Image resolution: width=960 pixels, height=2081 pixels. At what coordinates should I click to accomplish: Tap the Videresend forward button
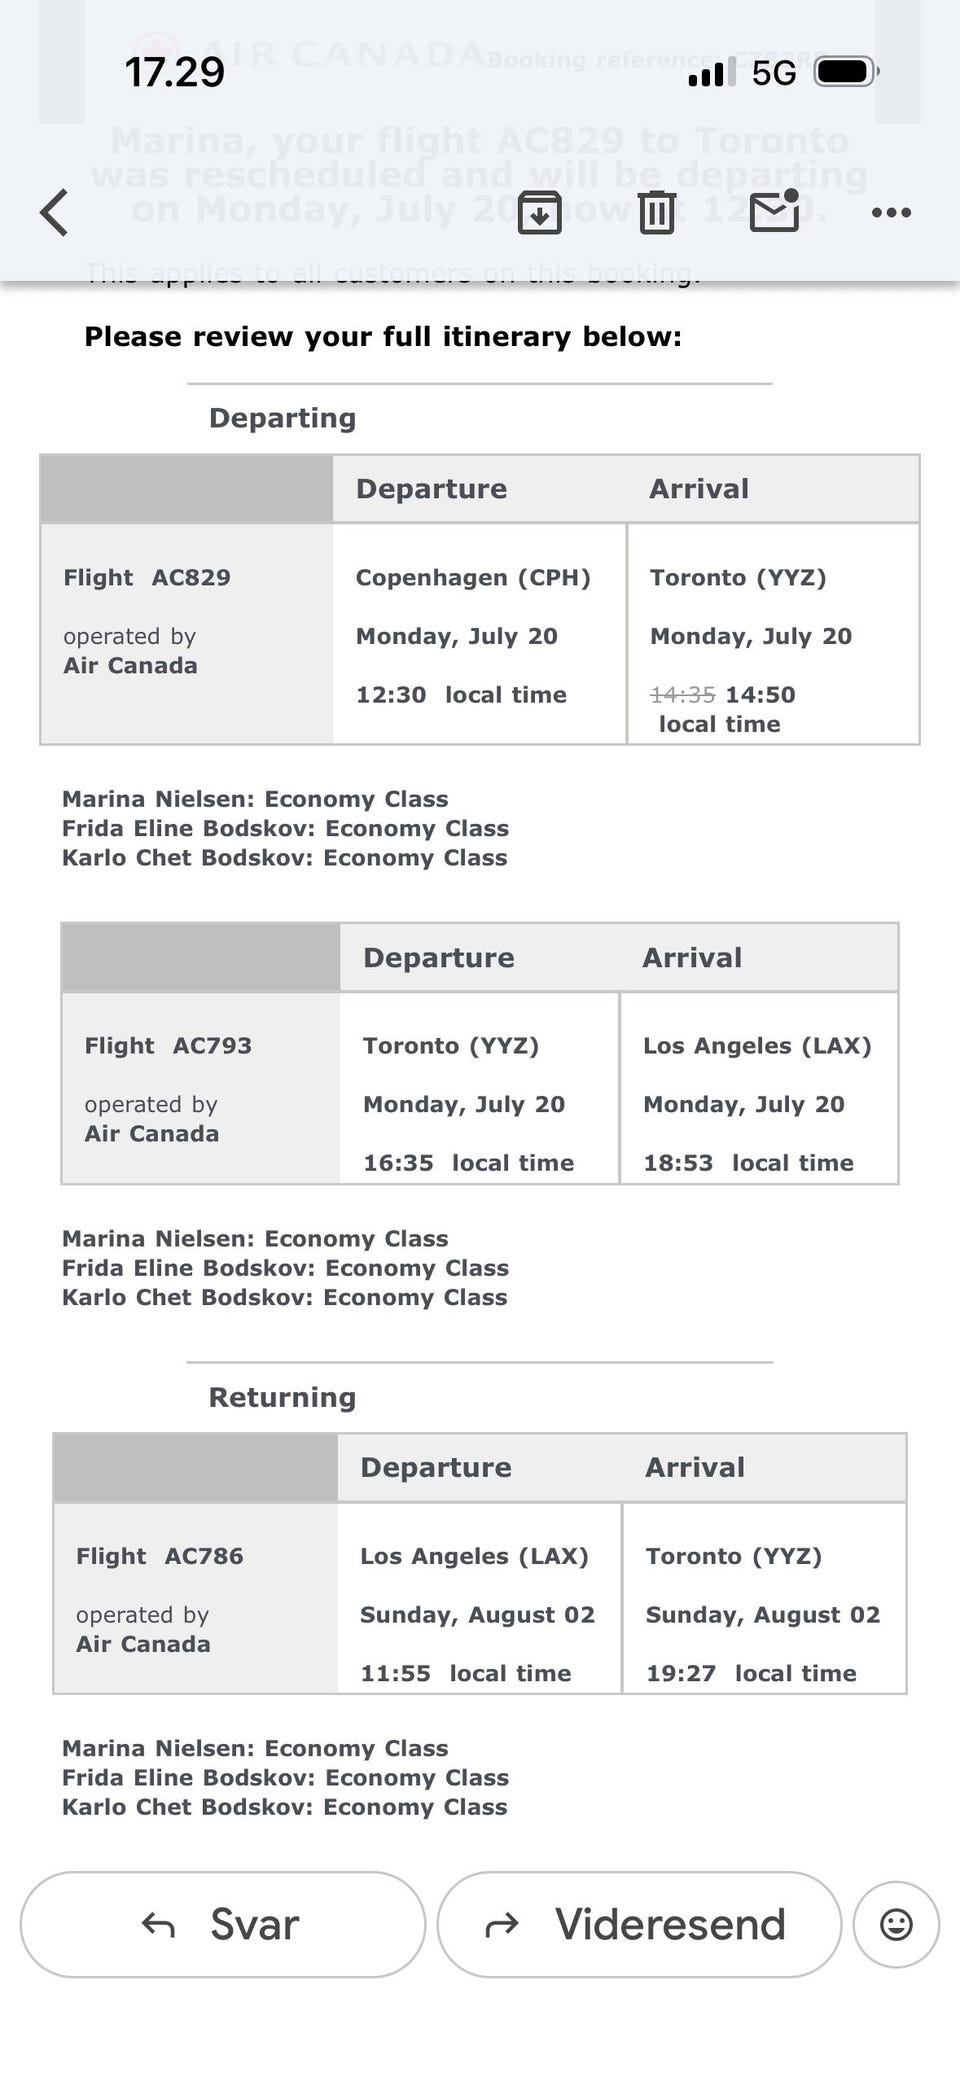point(639,1924)
